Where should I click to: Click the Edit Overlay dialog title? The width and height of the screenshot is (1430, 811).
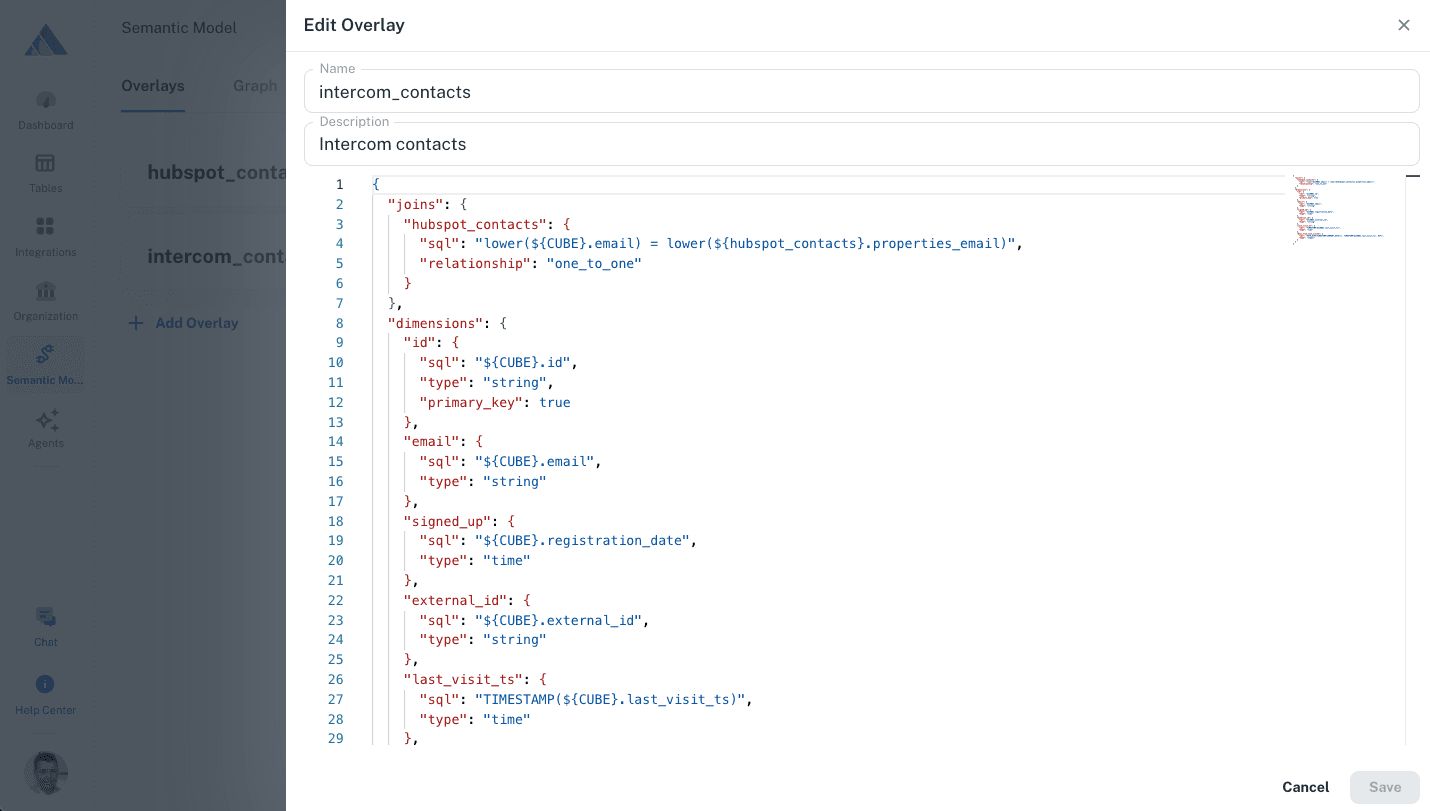(x=354, y=25)
